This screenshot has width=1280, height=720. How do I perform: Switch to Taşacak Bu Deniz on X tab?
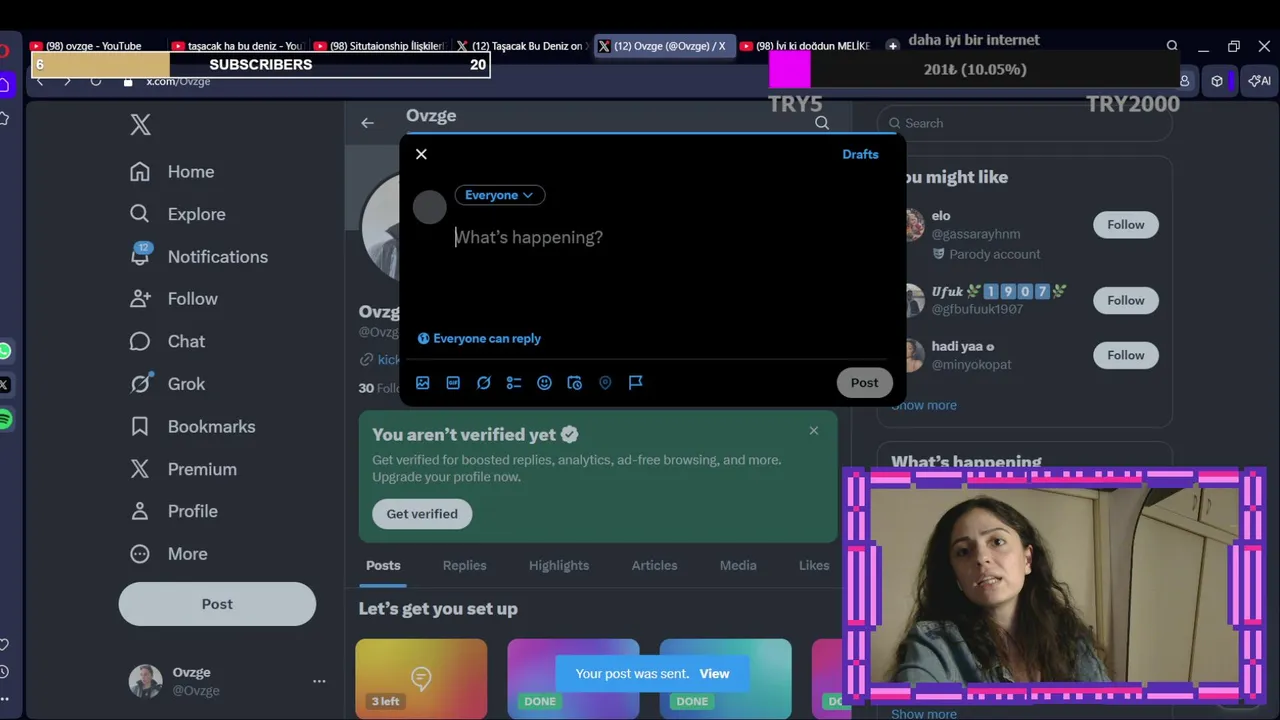point(521,46)
